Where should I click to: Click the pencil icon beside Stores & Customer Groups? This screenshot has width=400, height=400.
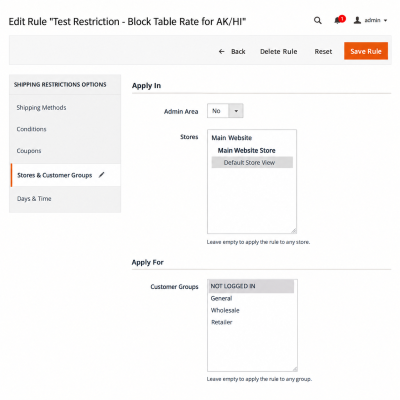coord(102,174)
